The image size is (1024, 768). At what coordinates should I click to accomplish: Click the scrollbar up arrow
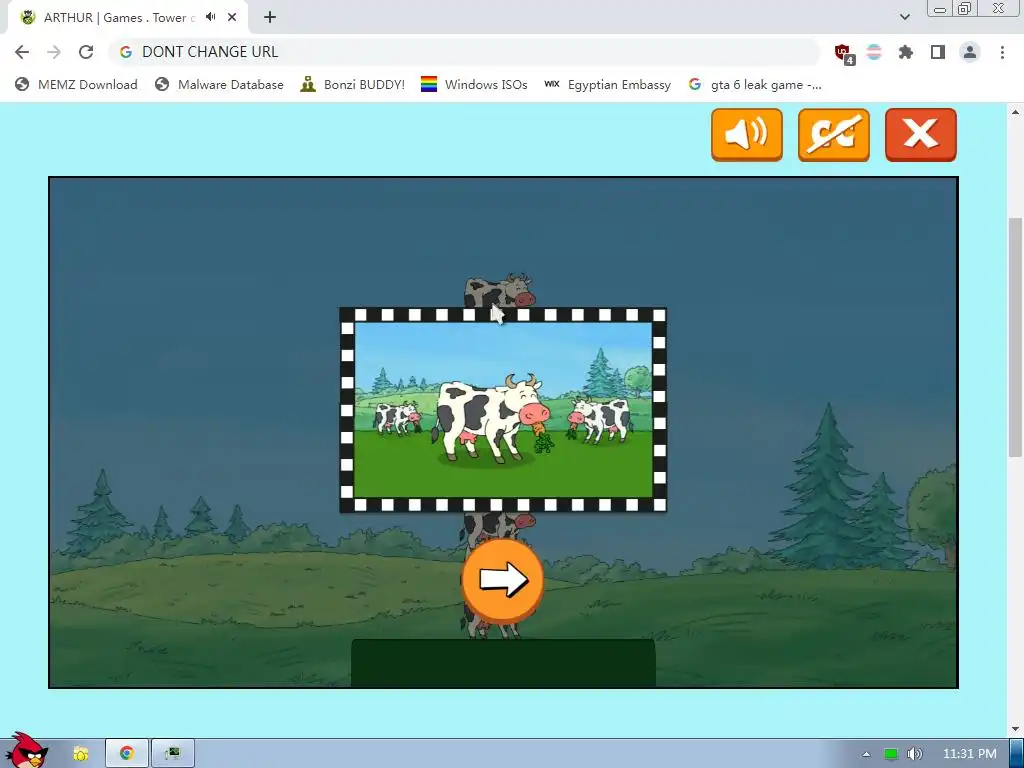(1015, 112)
